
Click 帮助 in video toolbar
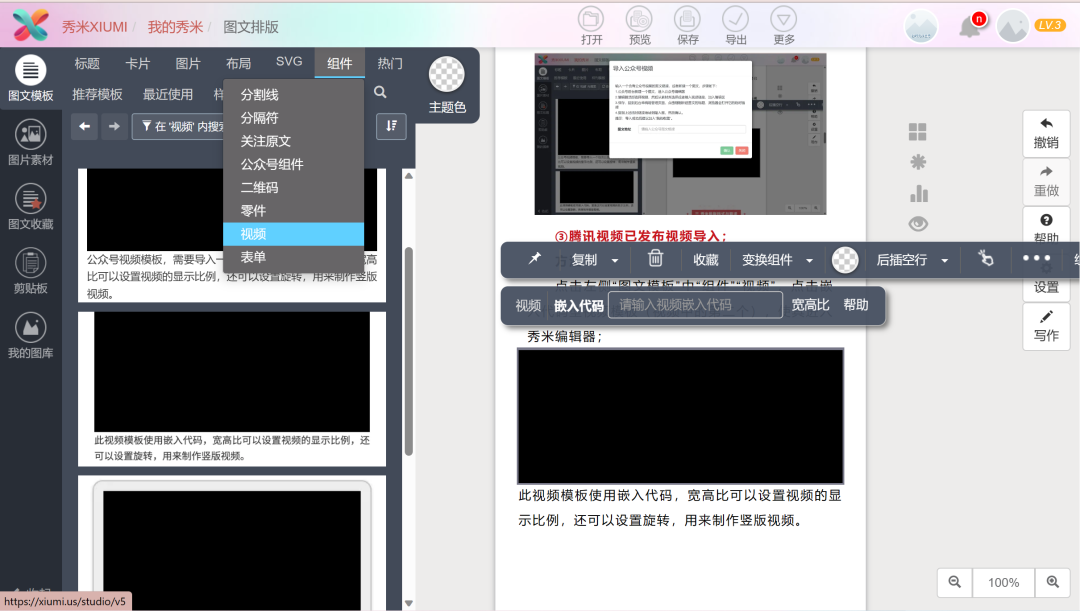(x=855, y=304)
